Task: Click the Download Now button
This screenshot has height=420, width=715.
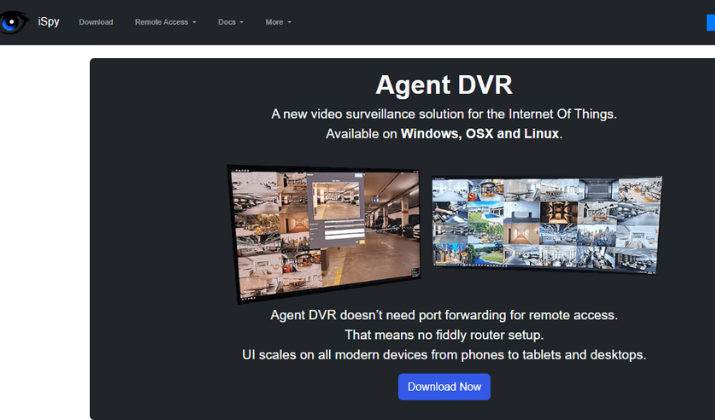Action: (444, 387)
